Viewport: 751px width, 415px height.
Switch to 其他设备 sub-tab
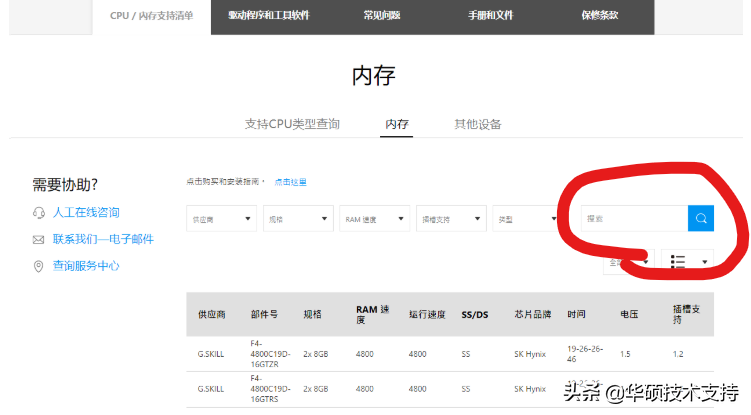coord(478,124)
